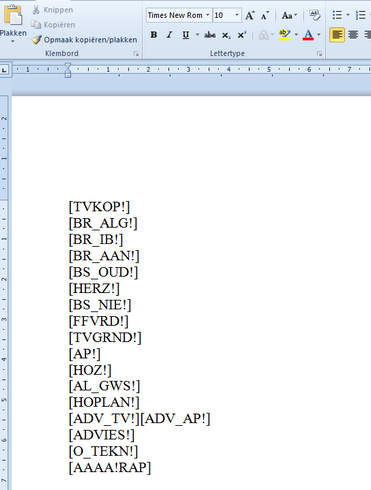Click Knippen scissors icon
The image size is (371, 490).
36,10
